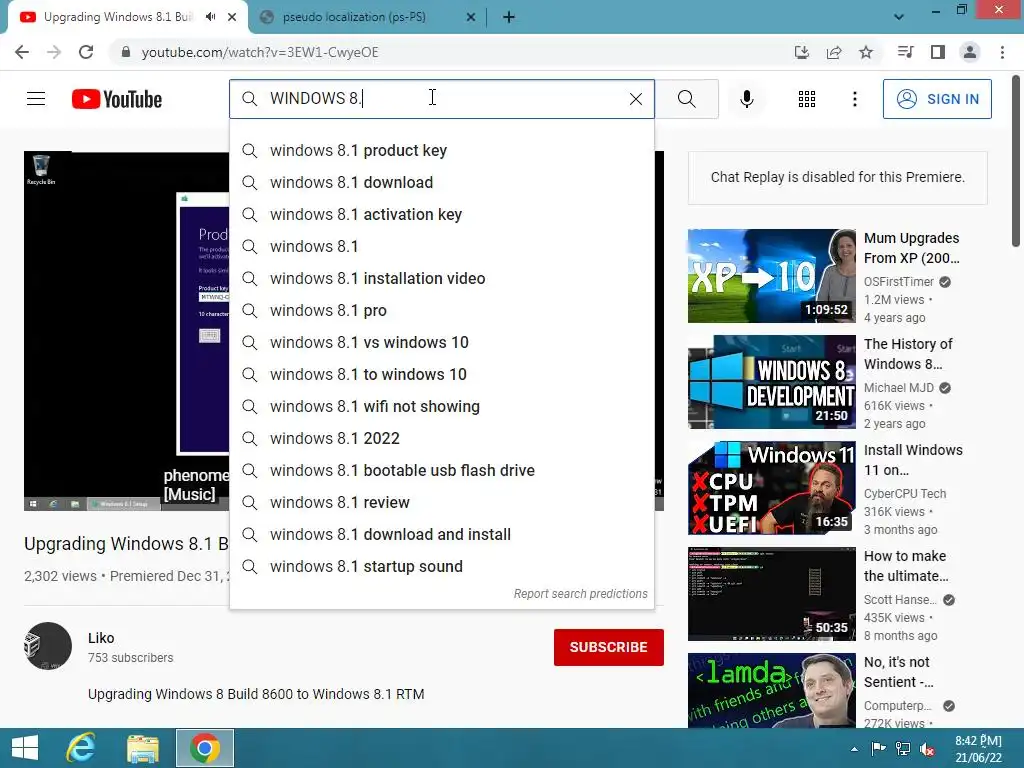Open YouTube settings three-dot menu
1024x768 pixels.
[854, 99]
